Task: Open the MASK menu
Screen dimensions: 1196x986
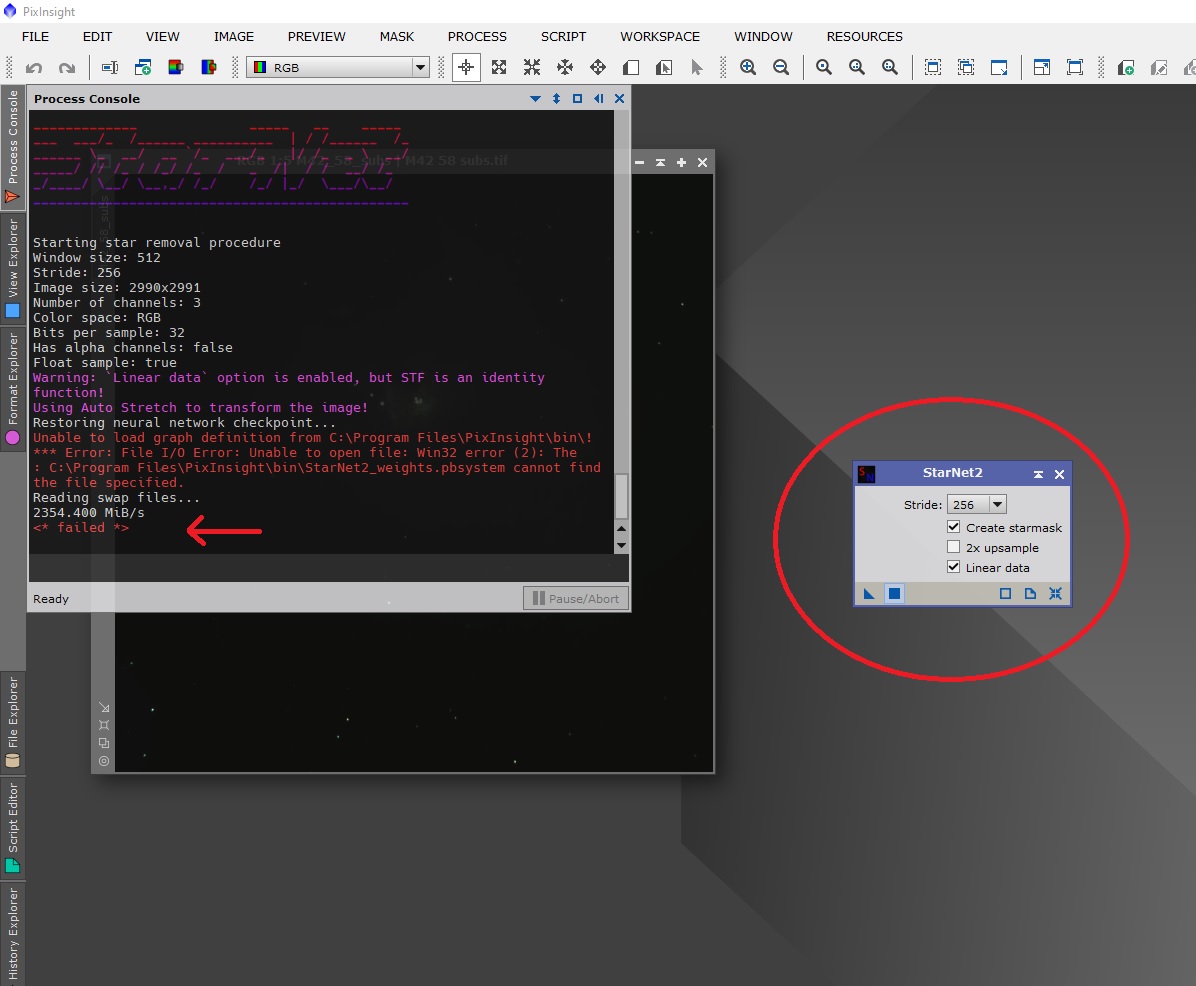Action: [397, 37]
